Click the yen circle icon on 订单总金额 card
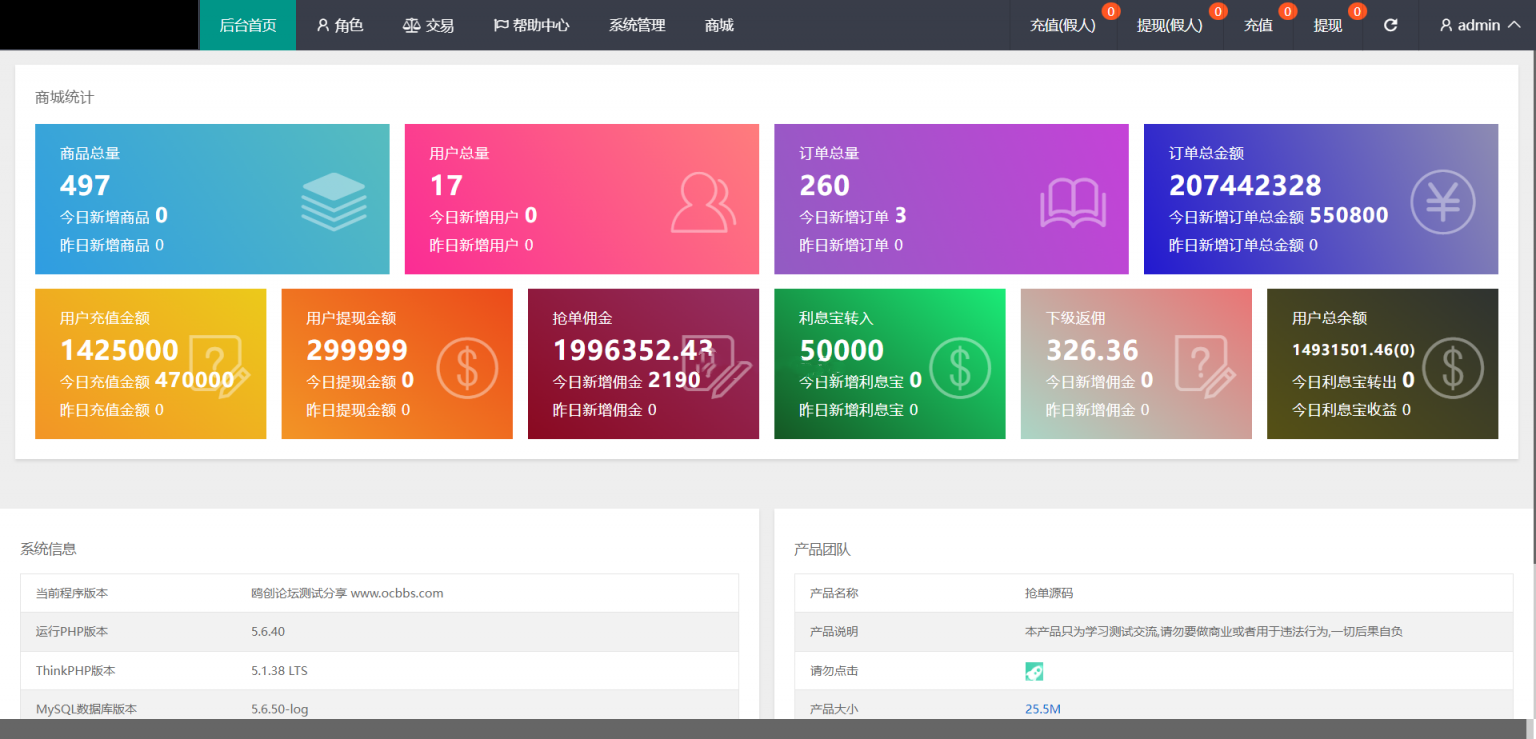This screenshot has height=739, width=1536. [x=1443, y=201]
